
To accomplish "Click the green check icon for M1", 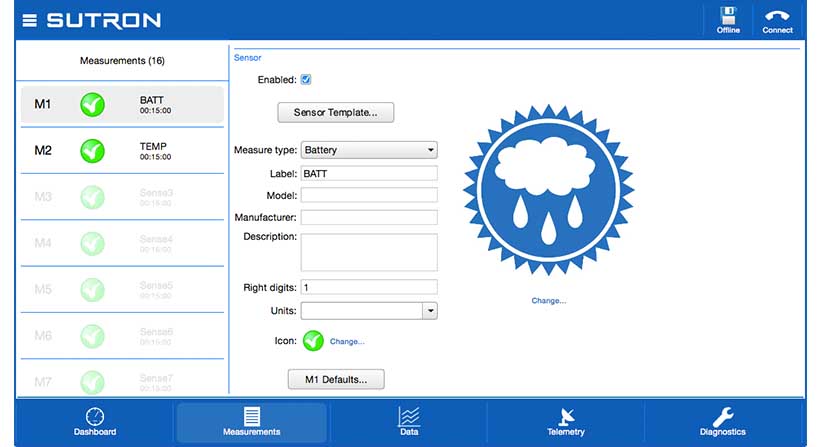I will (93, 105).
